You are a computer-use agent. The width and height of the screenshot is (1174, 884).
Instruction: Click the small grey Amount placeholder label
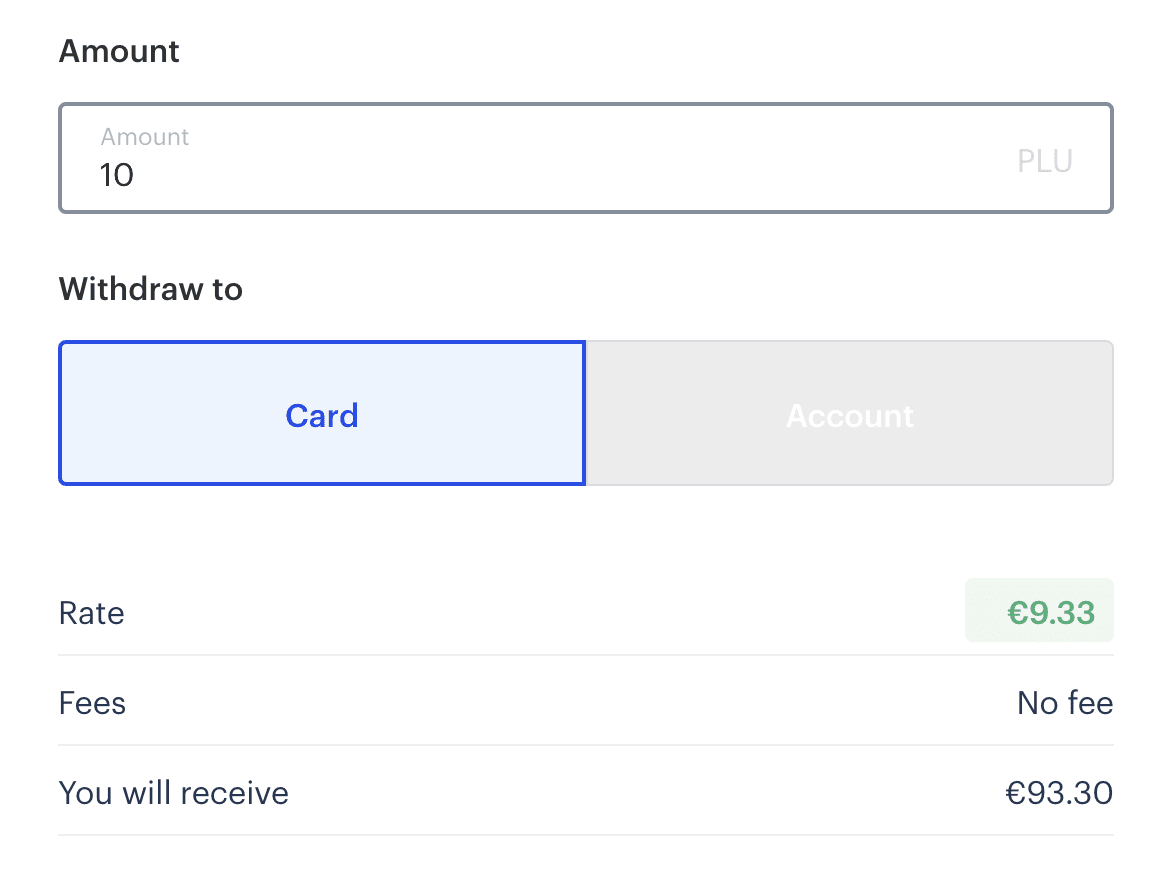pyautogui.click(x=145, y=137)
